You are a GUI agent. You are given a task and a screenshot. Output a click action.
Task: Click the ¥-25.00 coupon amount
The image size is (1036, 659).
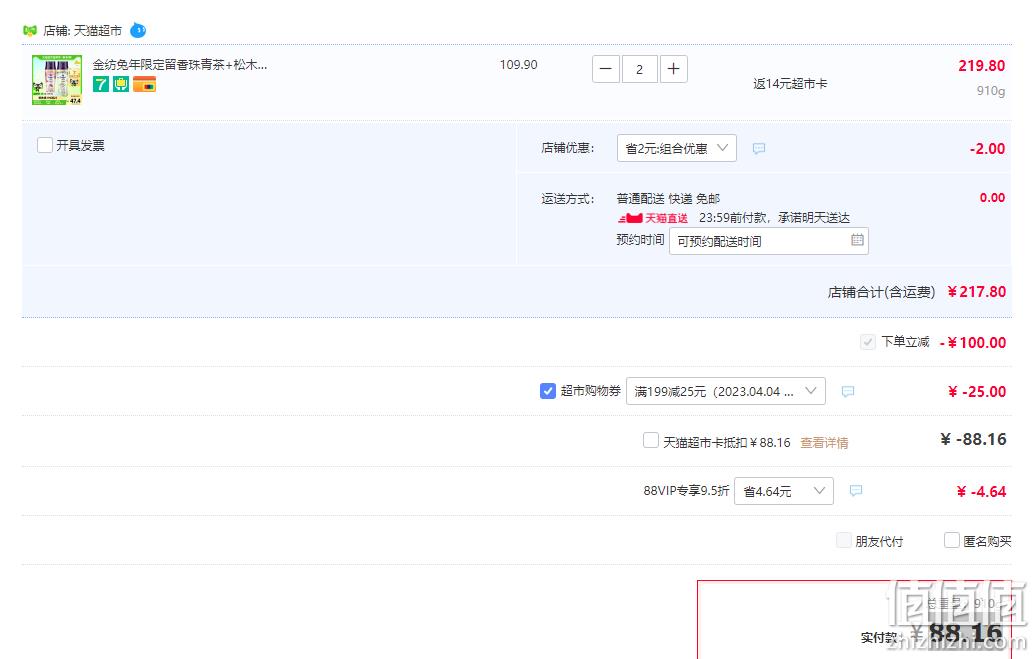[977, 391]
